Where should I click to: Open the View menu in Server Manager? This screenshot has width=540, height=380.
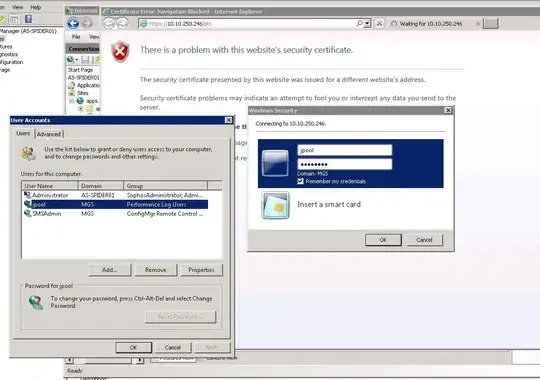click(17, 7)
